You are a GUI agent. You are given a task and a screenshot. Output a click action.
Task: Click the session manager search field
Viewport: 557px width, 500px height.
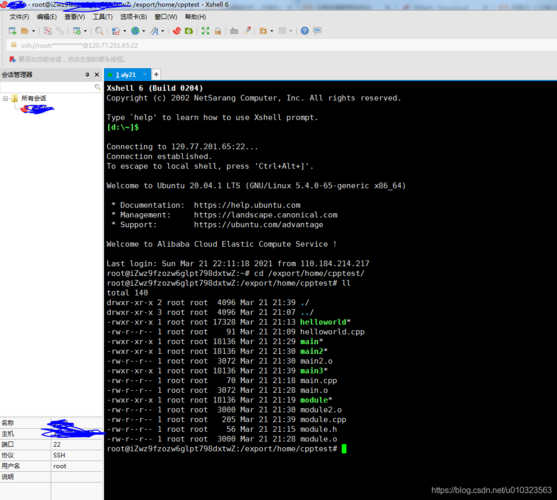click(x=51, y=87)
